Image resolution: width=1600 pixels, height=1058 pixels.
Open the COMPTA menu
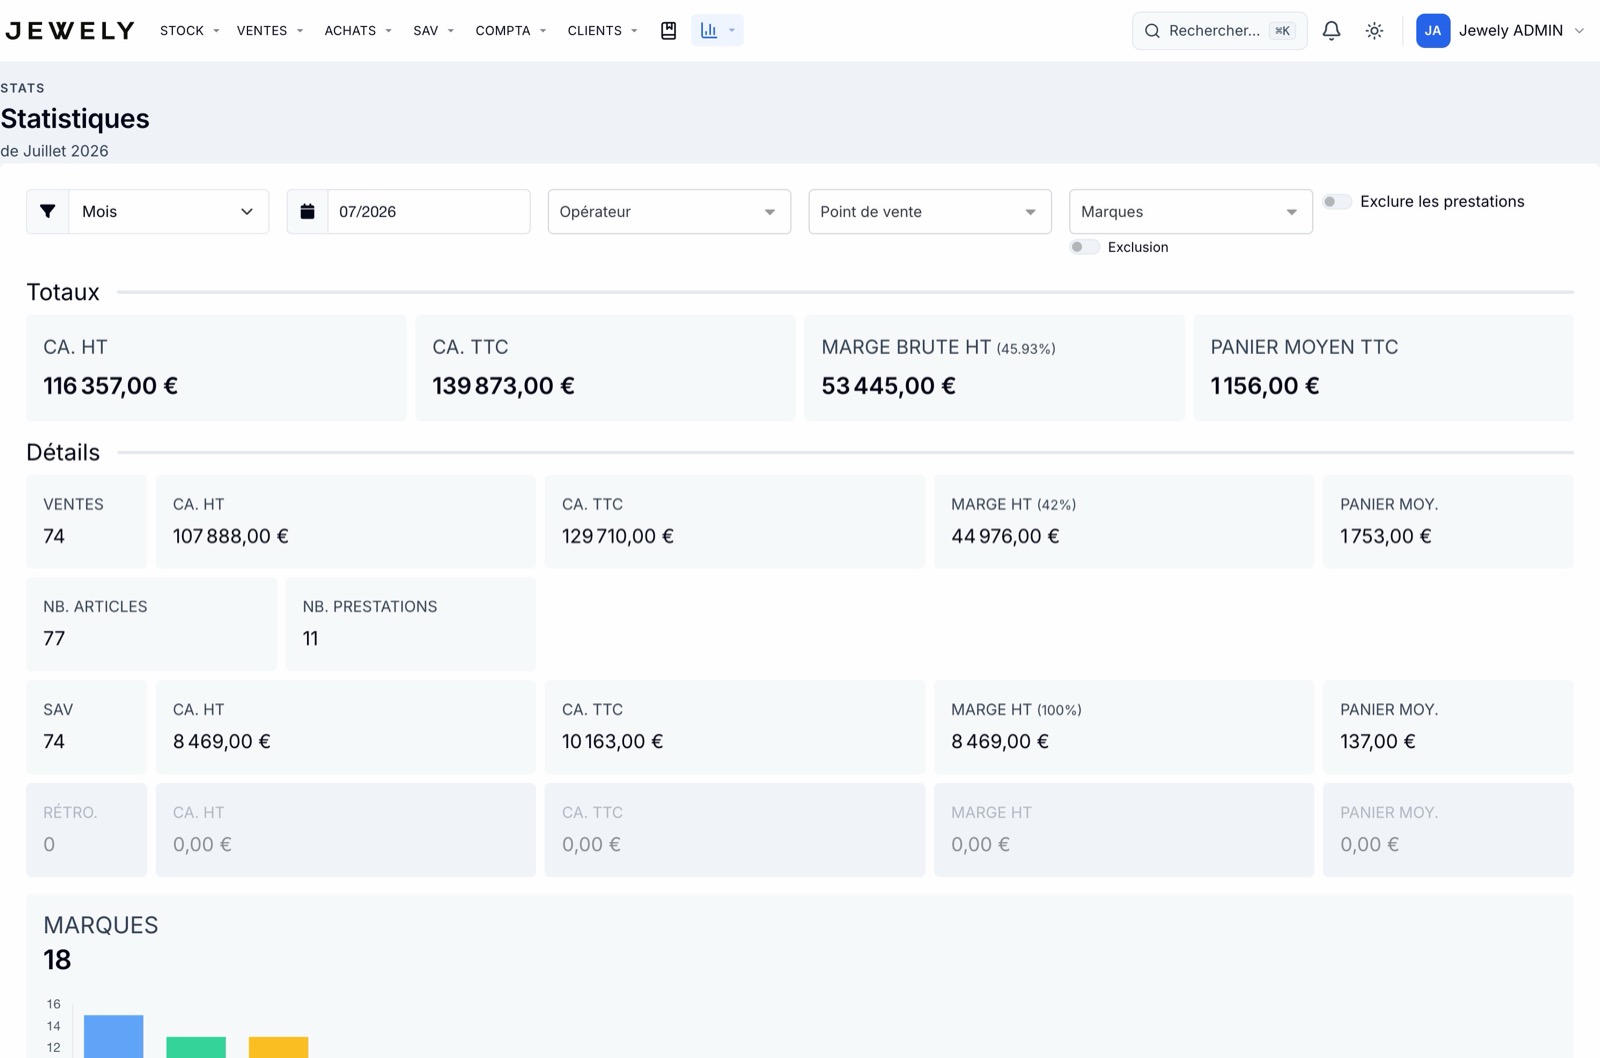pos(511,31)
